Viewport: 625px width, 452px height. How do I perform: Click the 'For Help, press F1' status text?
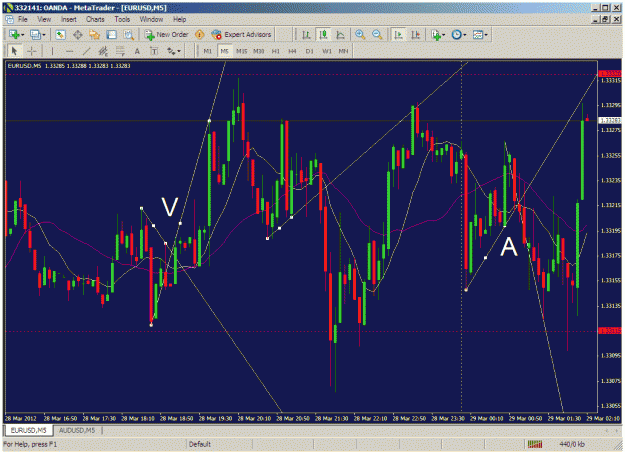click(x=30, y=444)
